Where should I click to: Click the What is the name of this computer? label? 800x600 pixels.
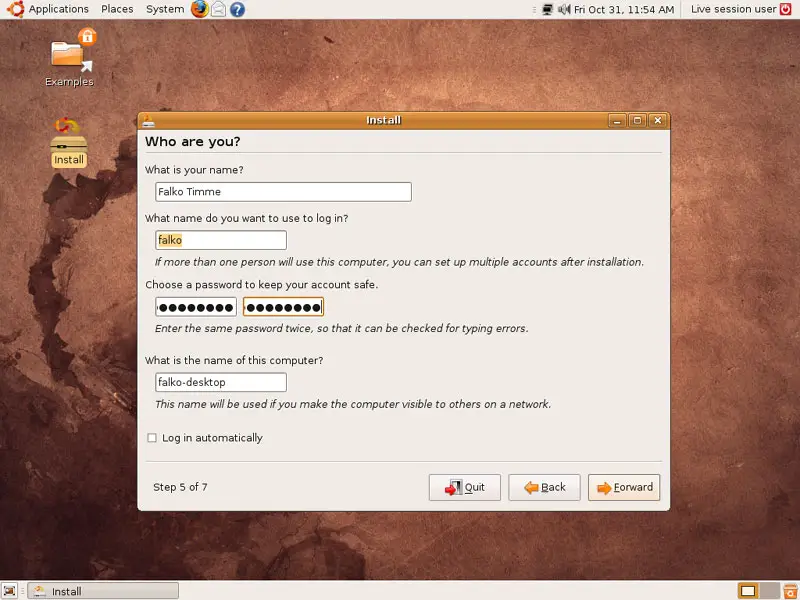pyautogui.click(x=234, y=360)
